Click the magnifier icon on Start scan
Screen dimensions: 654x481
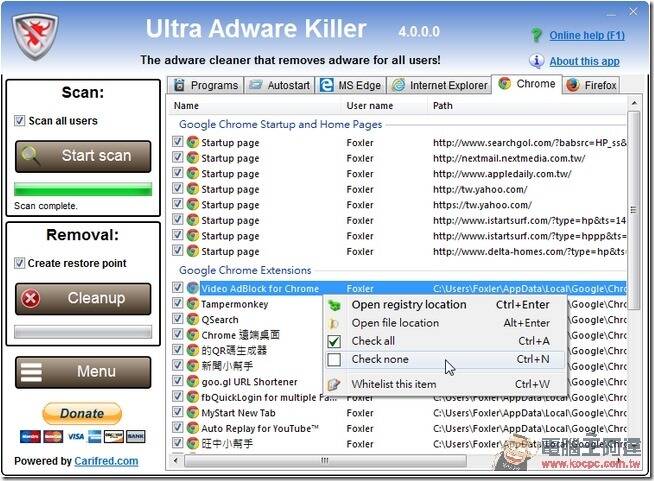pyautogui.click(x=30, y=156)
